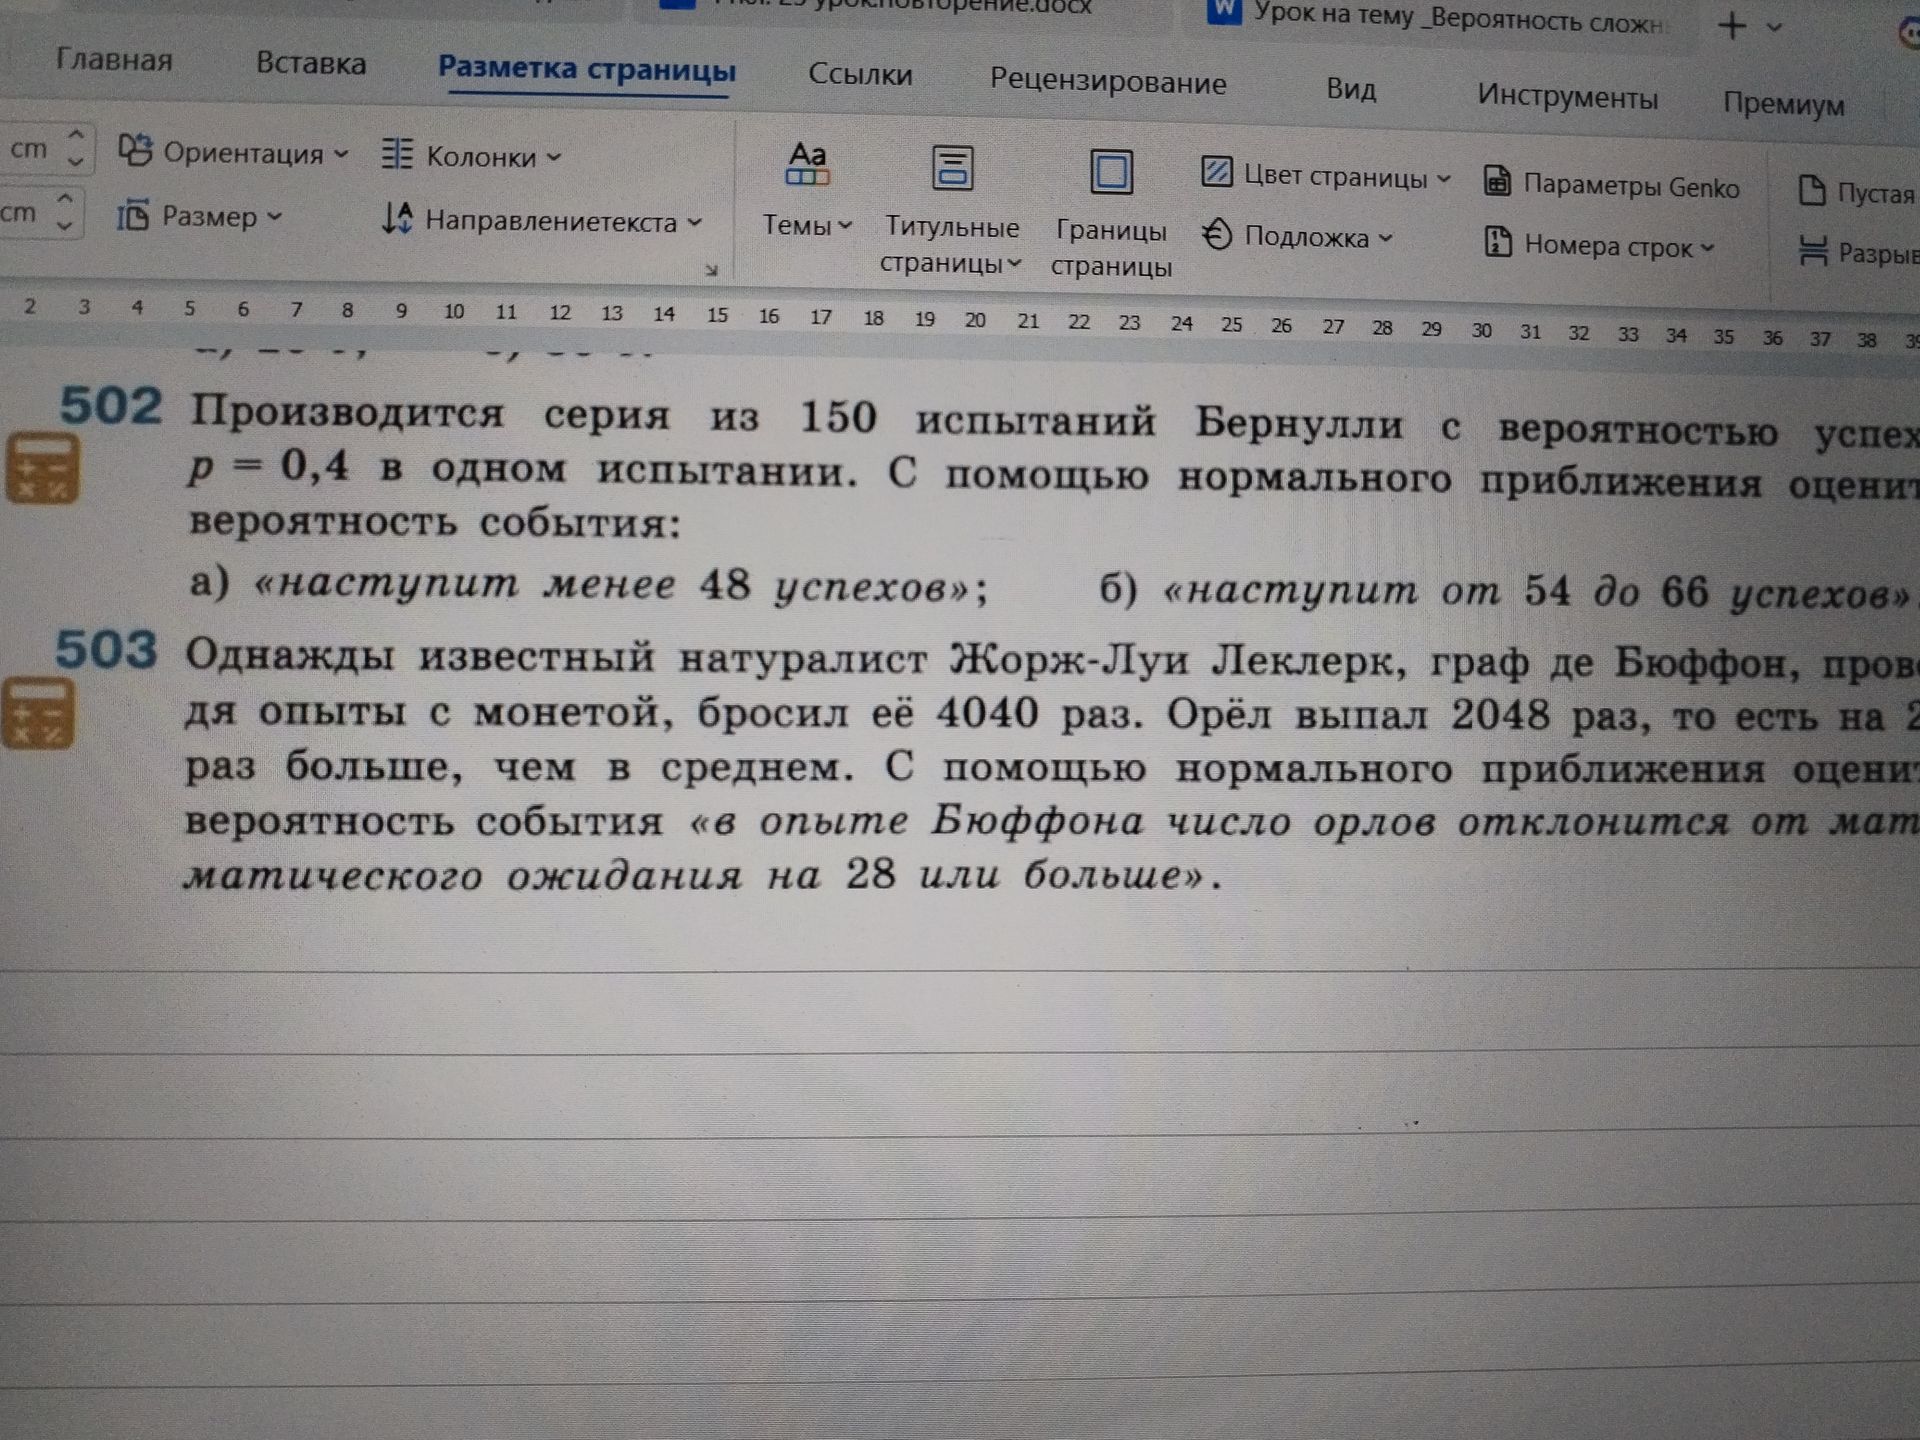Go to the Рецензирование tab

pyautogui.click(x=1108, y=81)
